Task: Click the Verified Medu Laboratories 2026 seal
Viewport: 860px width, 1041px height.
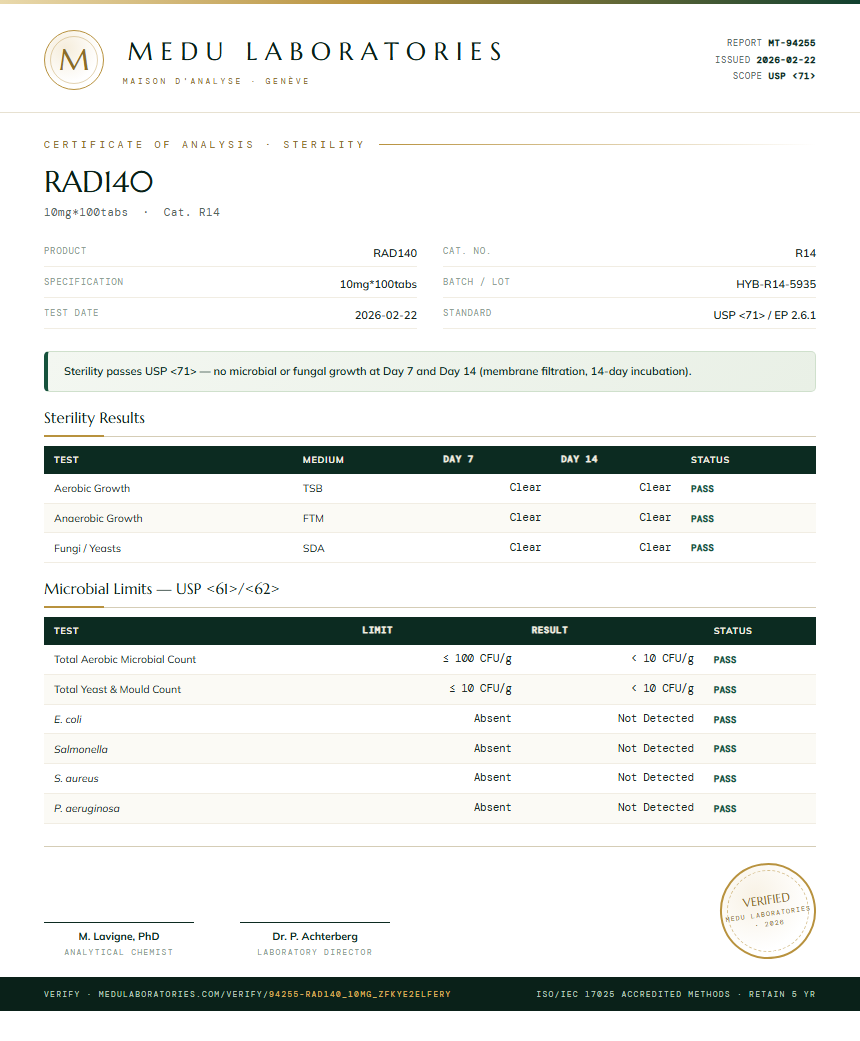Action: pyautogui.click(x=768, y=911)
